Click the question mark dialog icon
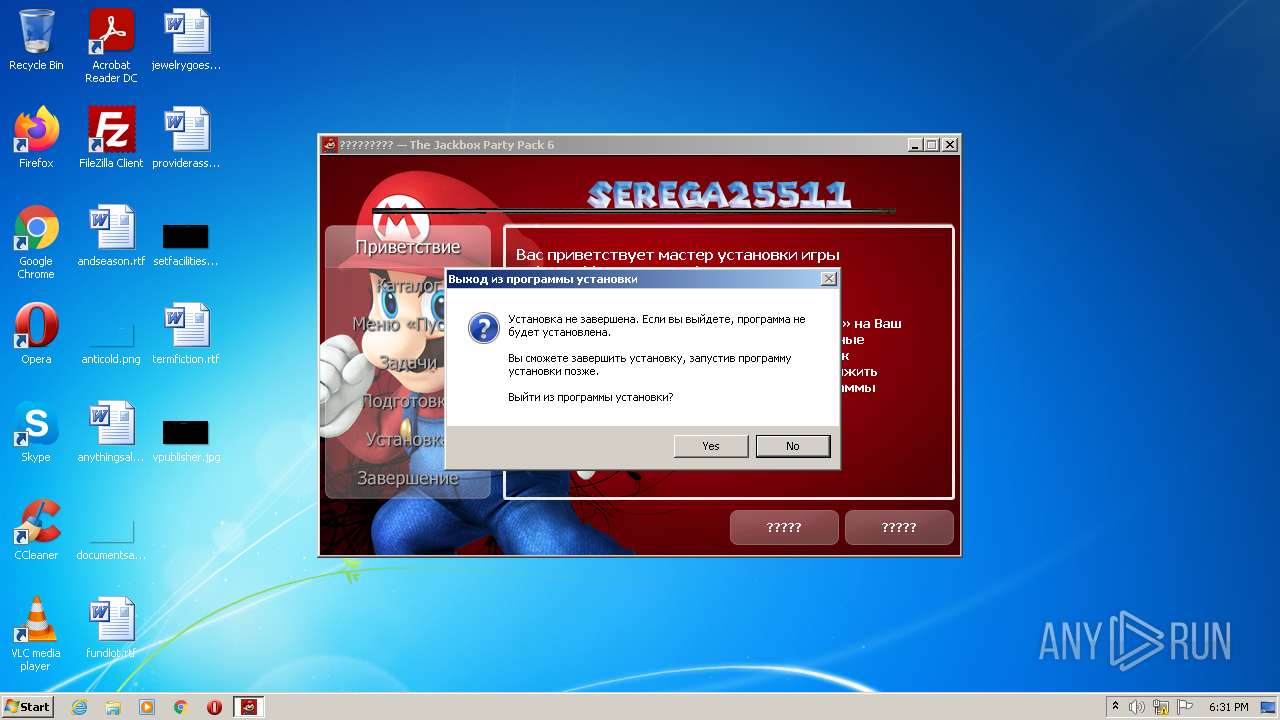Screen dimensions: 1280x720 point(484,328)
